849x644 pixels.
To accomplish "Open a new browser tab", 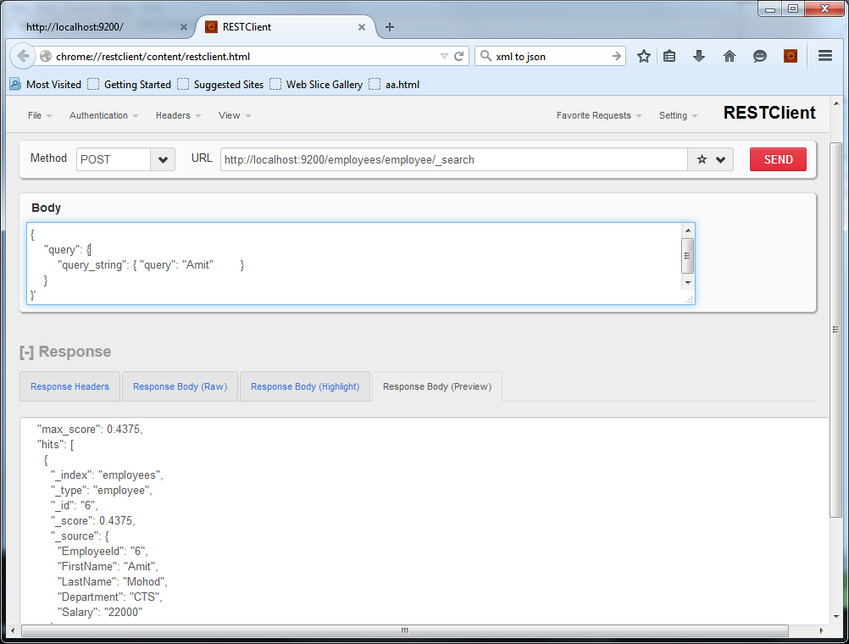I will [x=389, y=27].
